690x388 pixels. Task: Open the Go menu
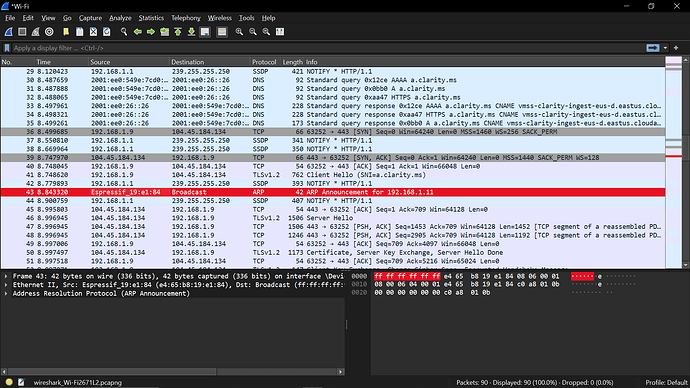point(67,18)
